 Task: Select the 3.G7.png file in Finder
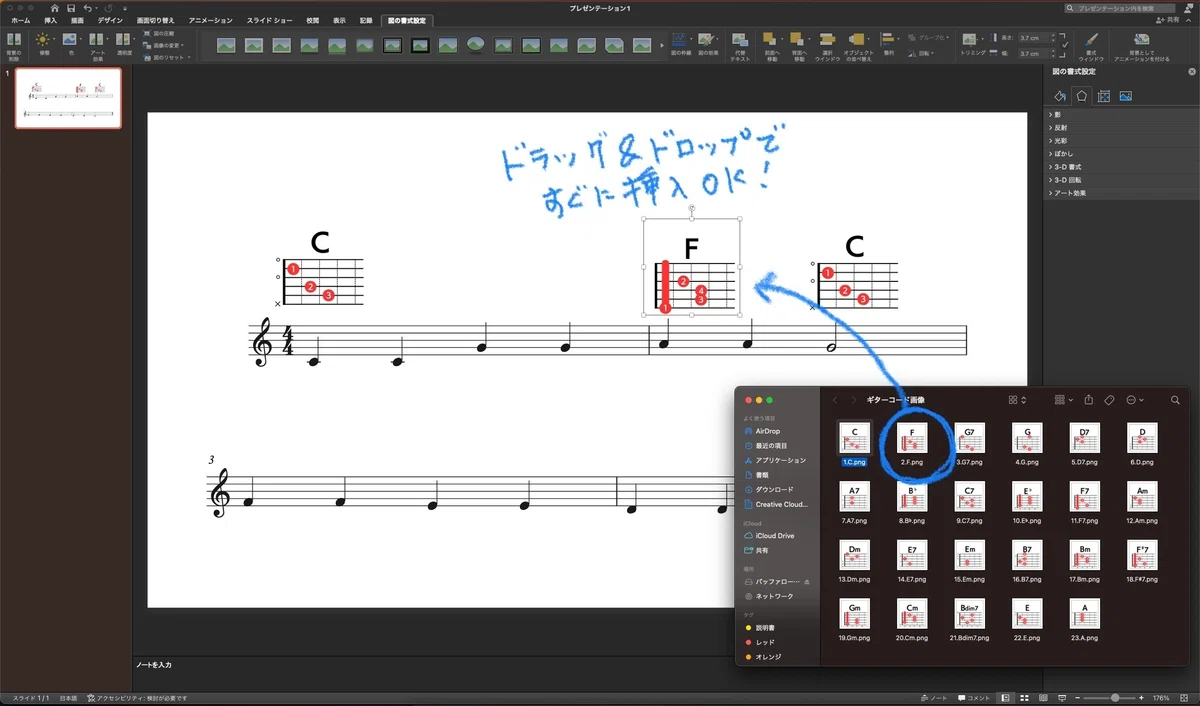pos(970,443)
